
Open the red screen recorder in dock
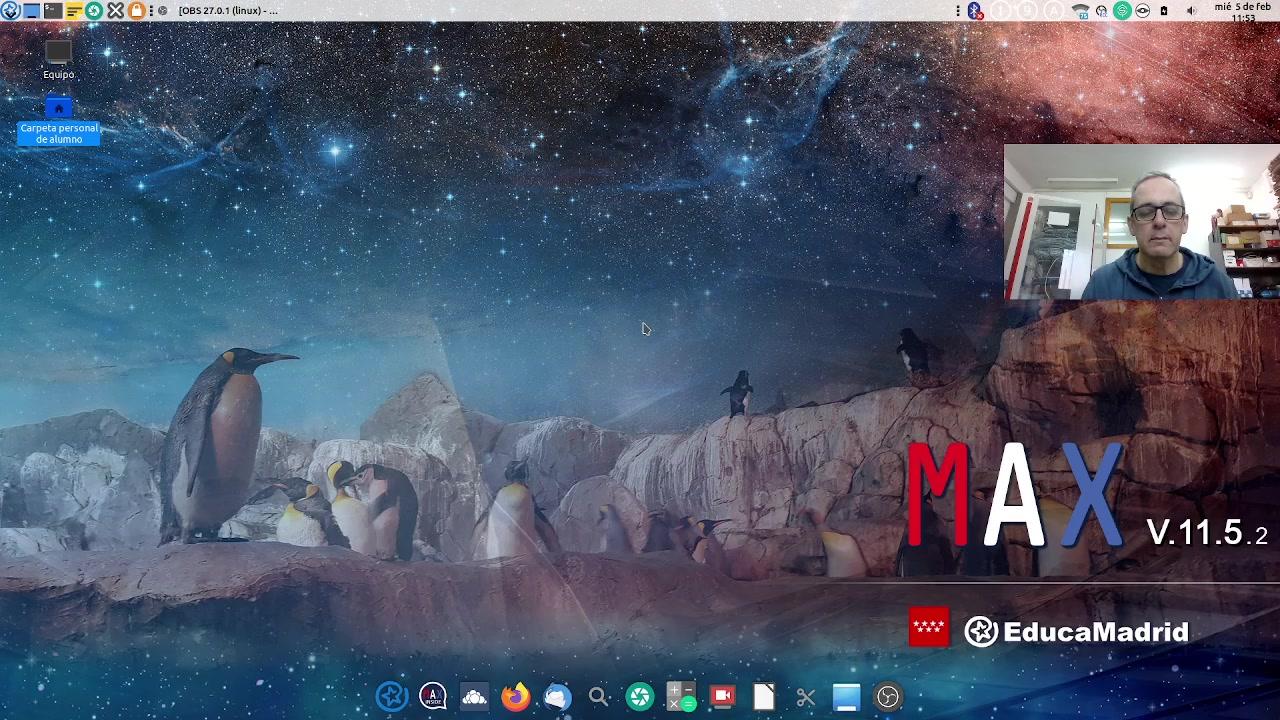722,696
